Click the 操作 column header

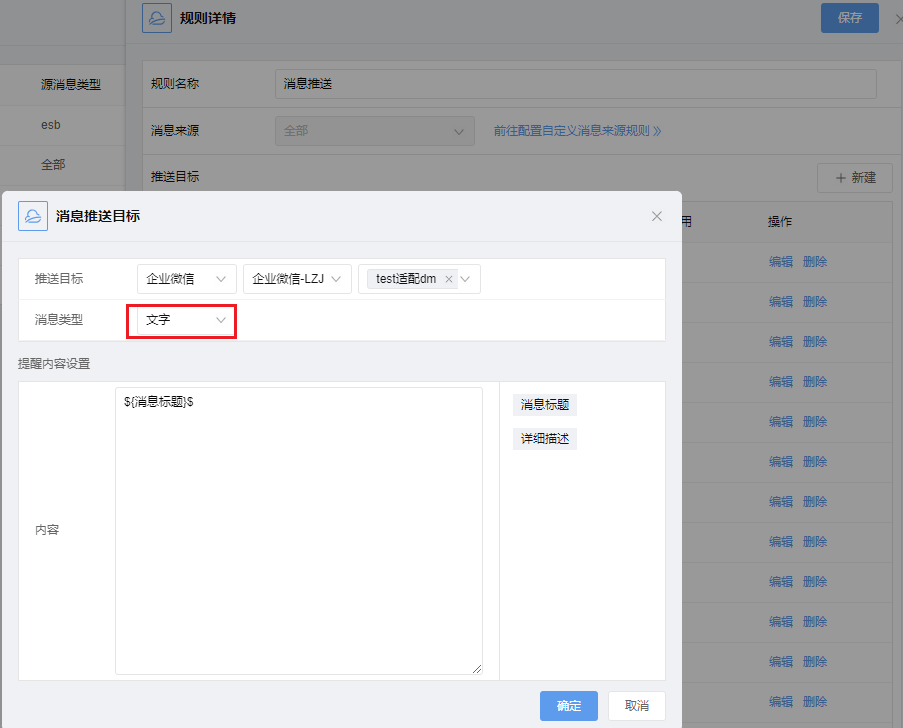point(780,222)
